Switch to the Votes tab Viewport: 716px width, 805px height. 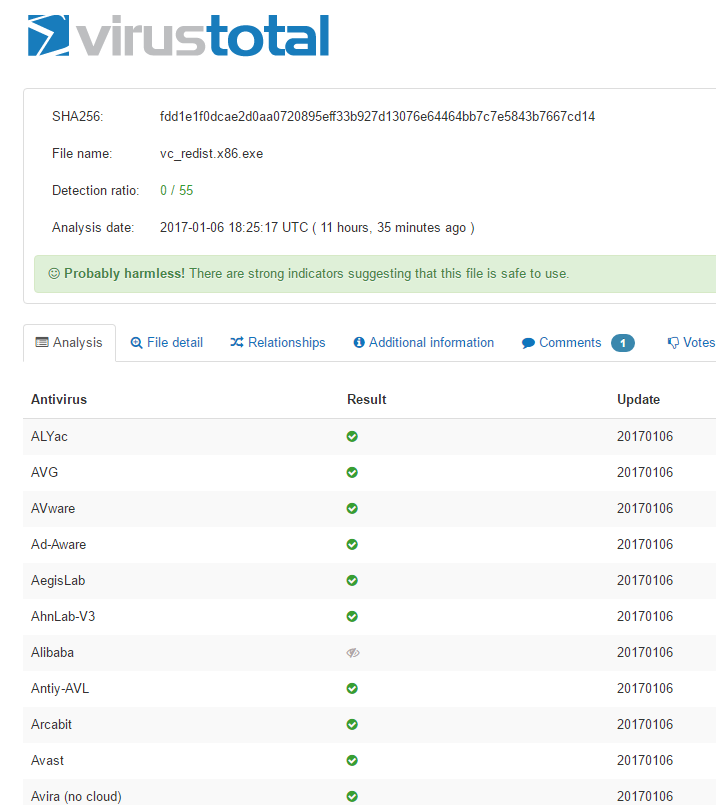pos(691,343)
